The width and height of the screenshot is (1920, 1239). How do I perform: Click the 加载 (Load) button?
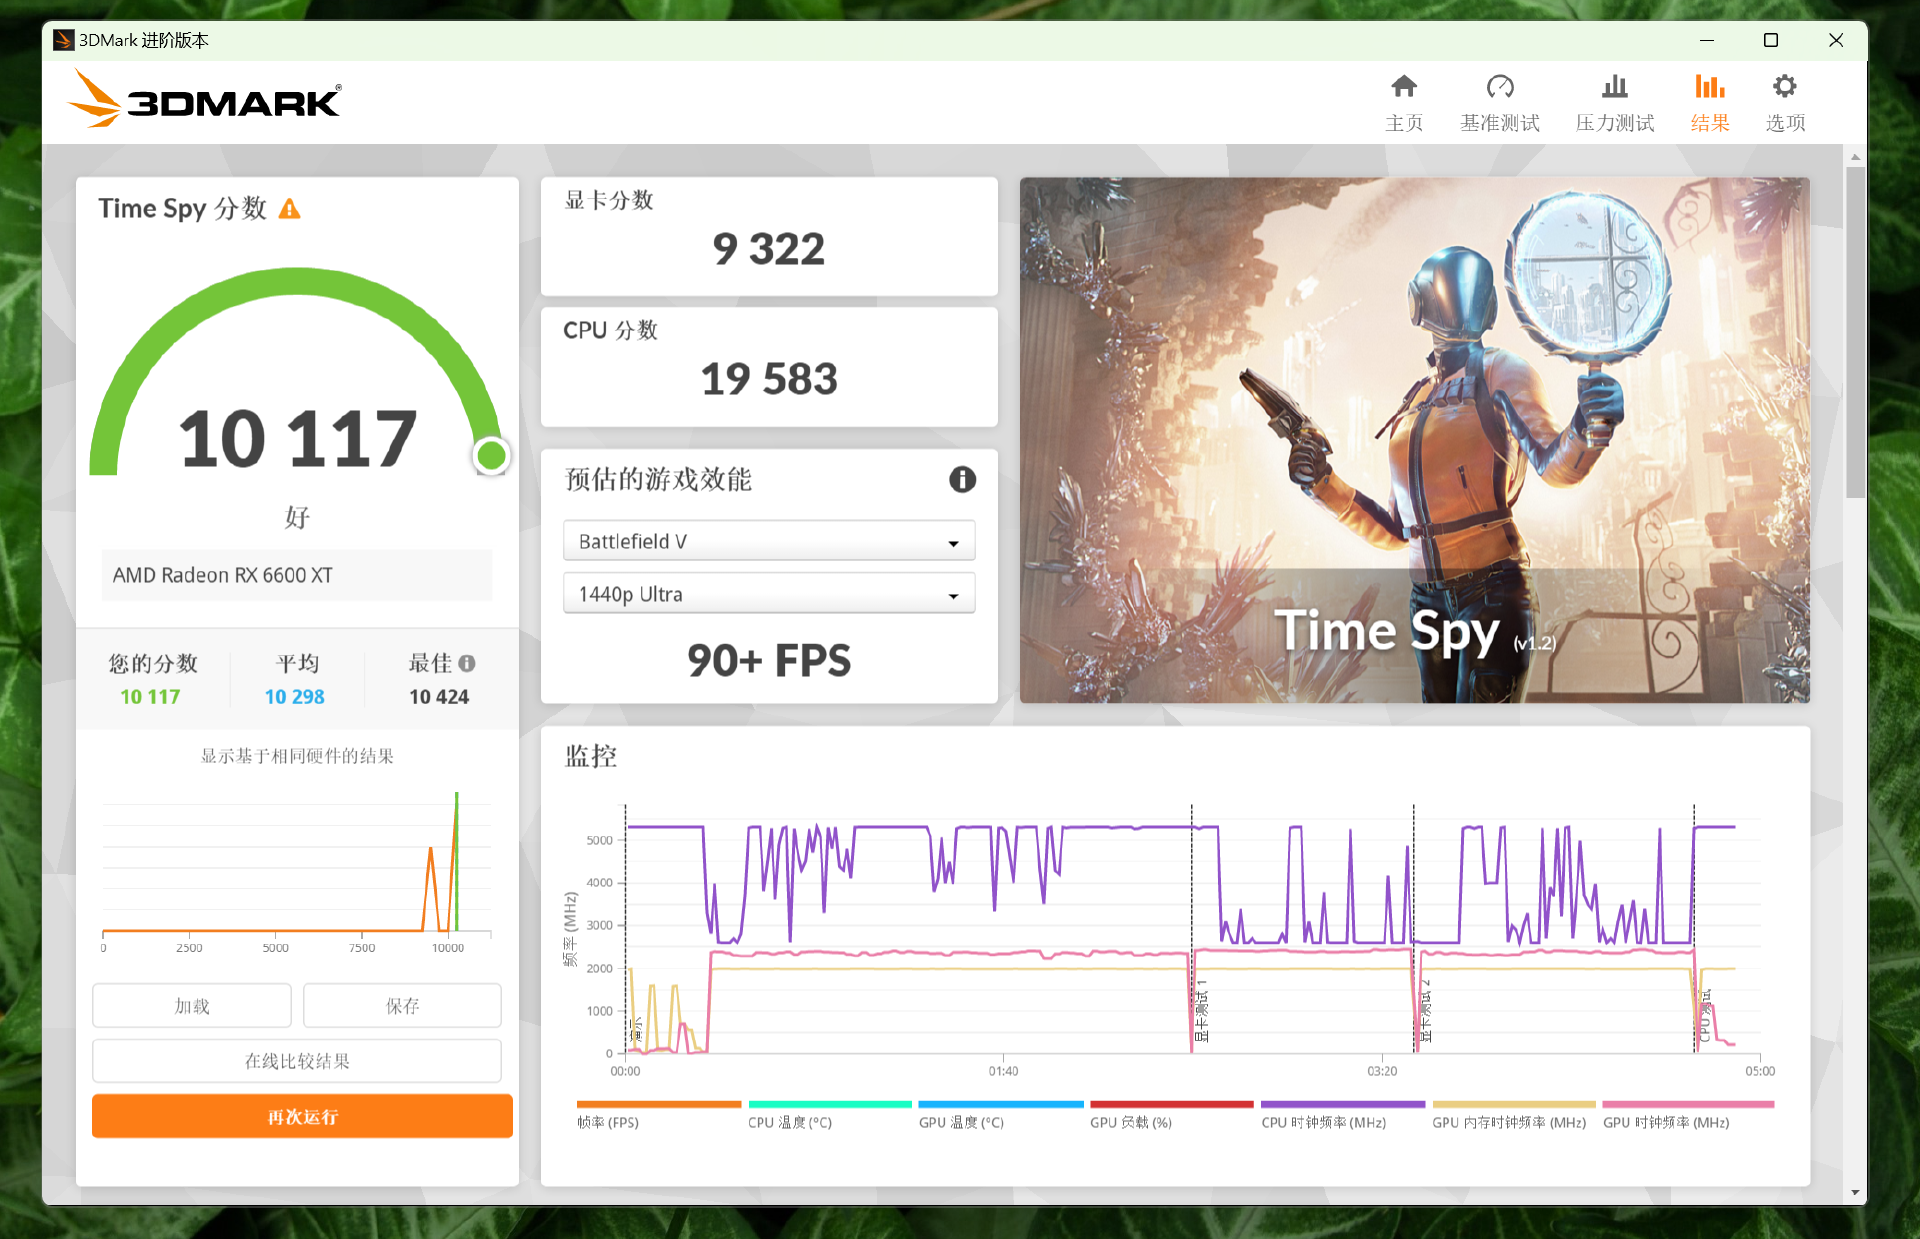point(192,1006)
